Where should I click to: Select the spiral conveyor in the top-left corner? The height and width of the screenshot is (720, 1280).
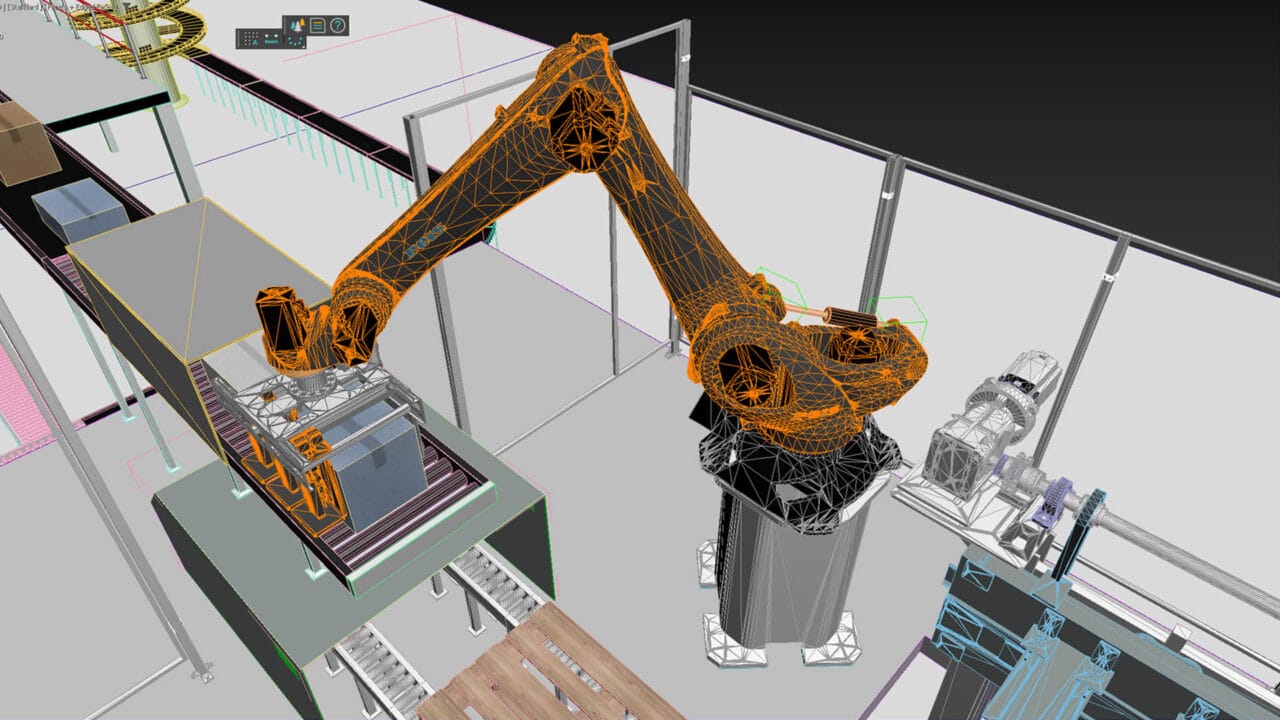click(x=160, y=30)
